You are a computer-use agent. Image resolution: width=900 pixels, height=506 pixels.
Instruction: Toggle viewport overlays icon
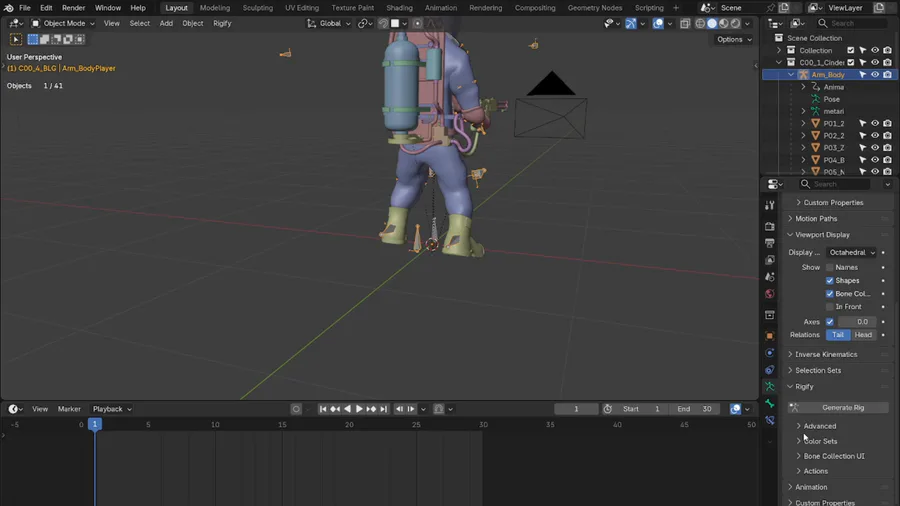tap(658, 24)
